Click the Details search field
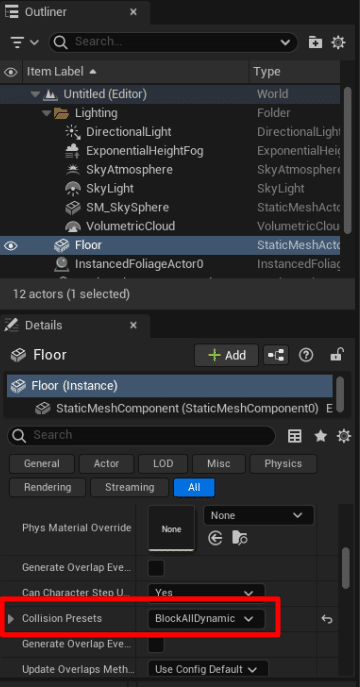The image size is (360, 687). (141, 435)
